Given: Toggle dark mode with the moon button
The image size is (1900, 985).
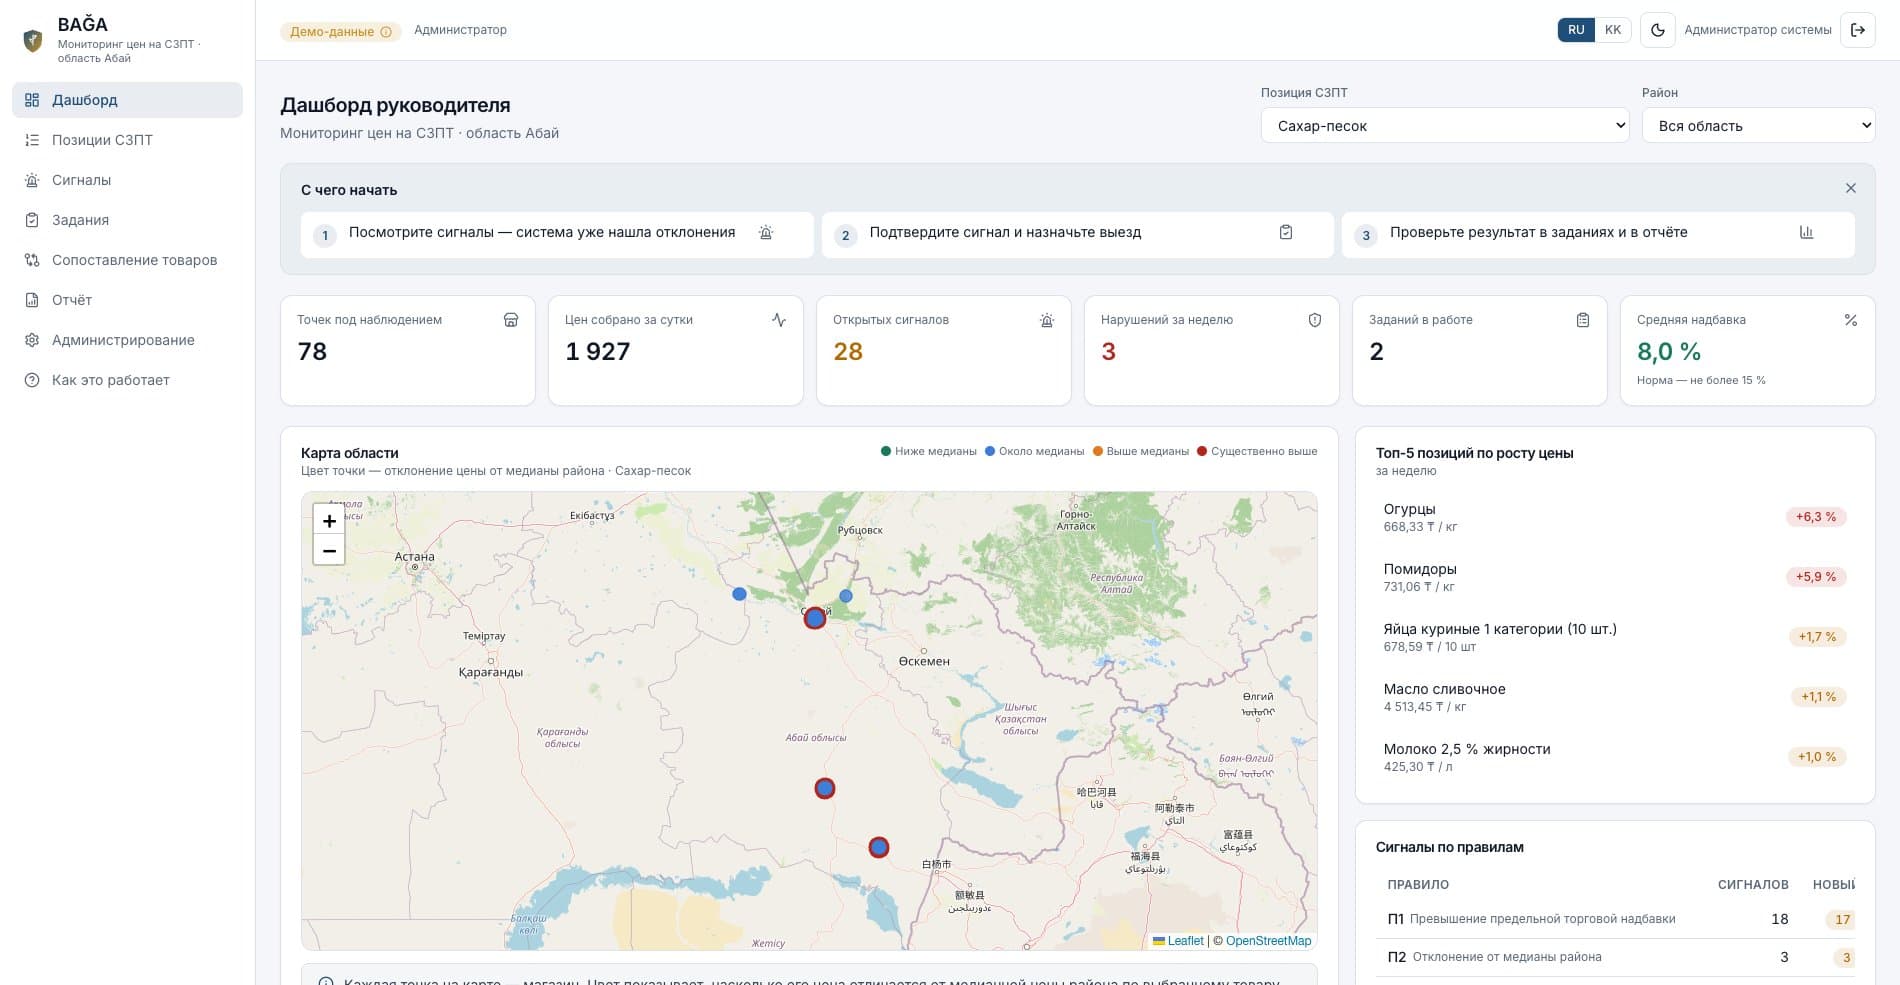Looking at the screenshot, I should [1657, 30].
